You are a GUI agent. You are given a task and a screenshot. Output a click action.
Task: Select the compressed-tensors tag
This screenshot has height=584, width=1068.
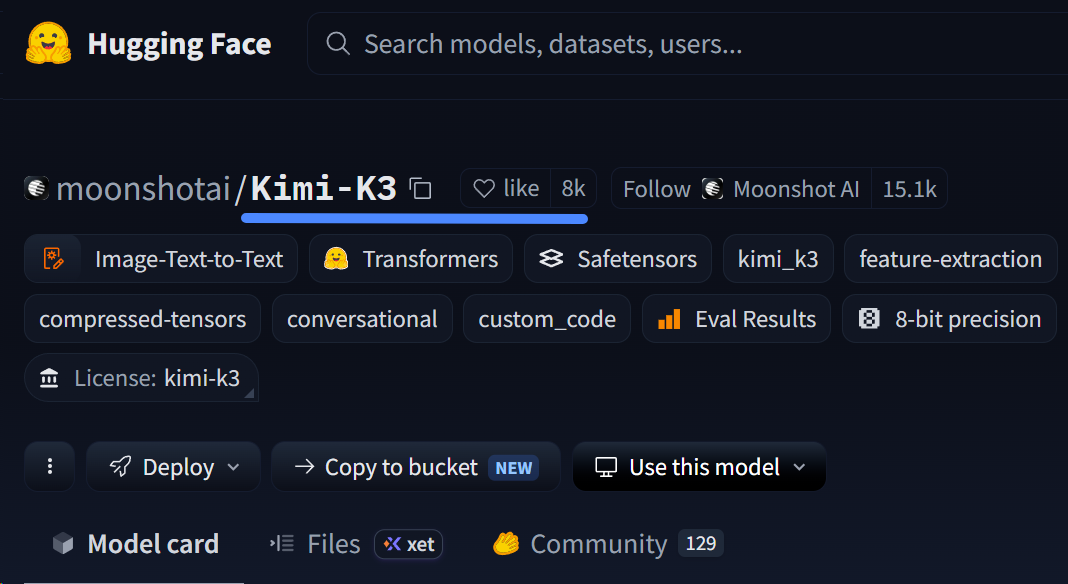(x=142, y=319)
